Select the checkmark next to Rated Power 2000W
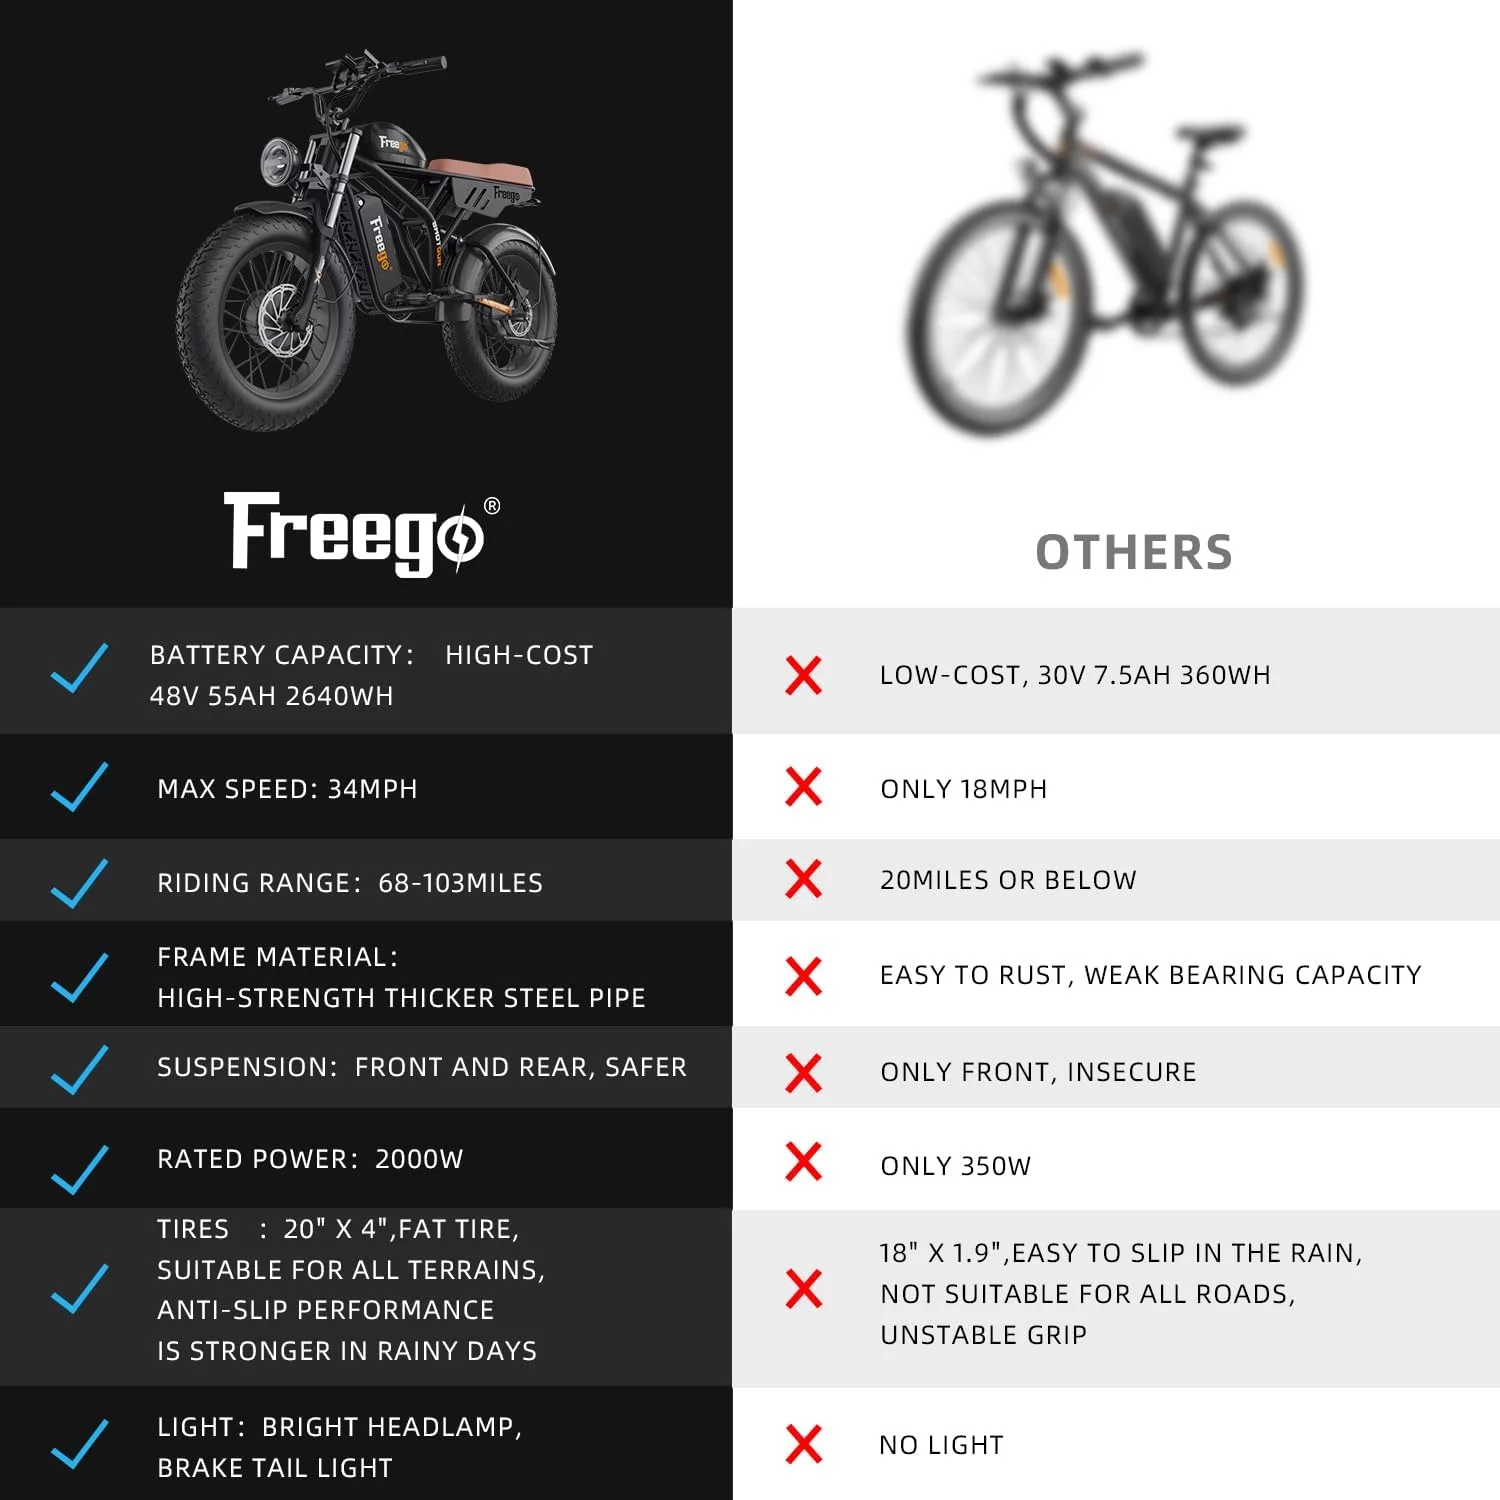Viewport: 1500px width, 1500px height. [x=79, y=1169]
